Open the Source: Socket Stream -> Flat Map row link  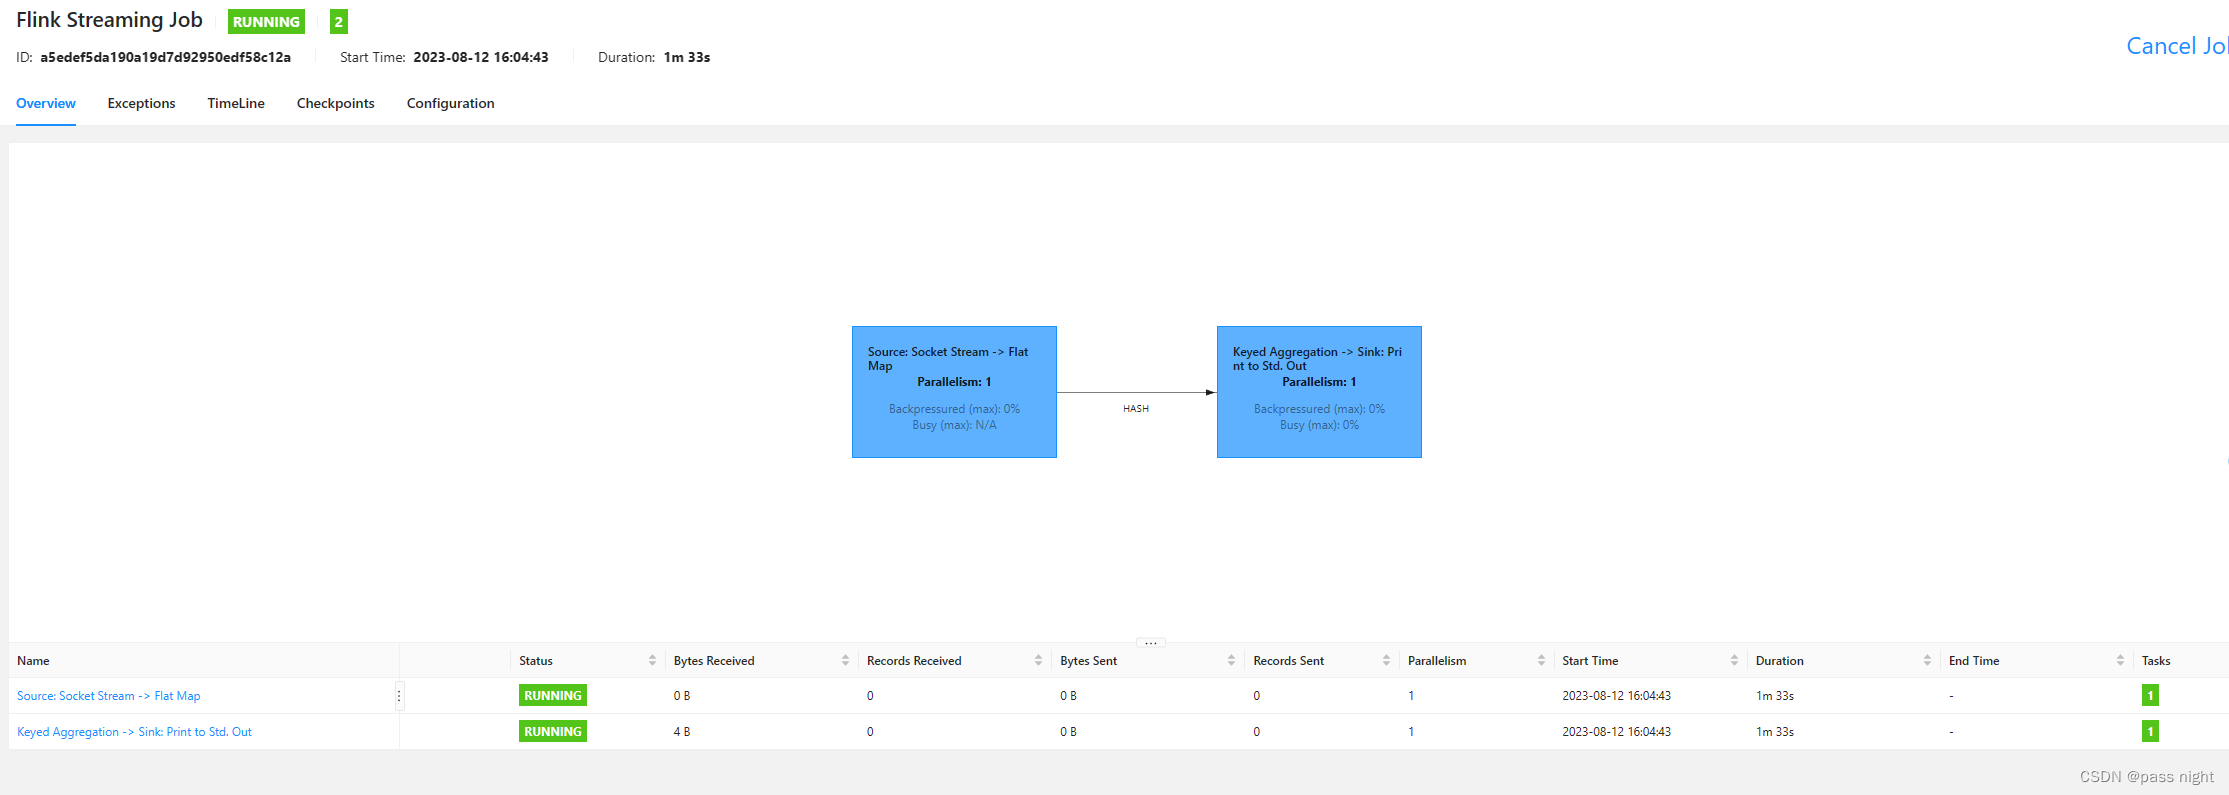[x=108, y=696]
